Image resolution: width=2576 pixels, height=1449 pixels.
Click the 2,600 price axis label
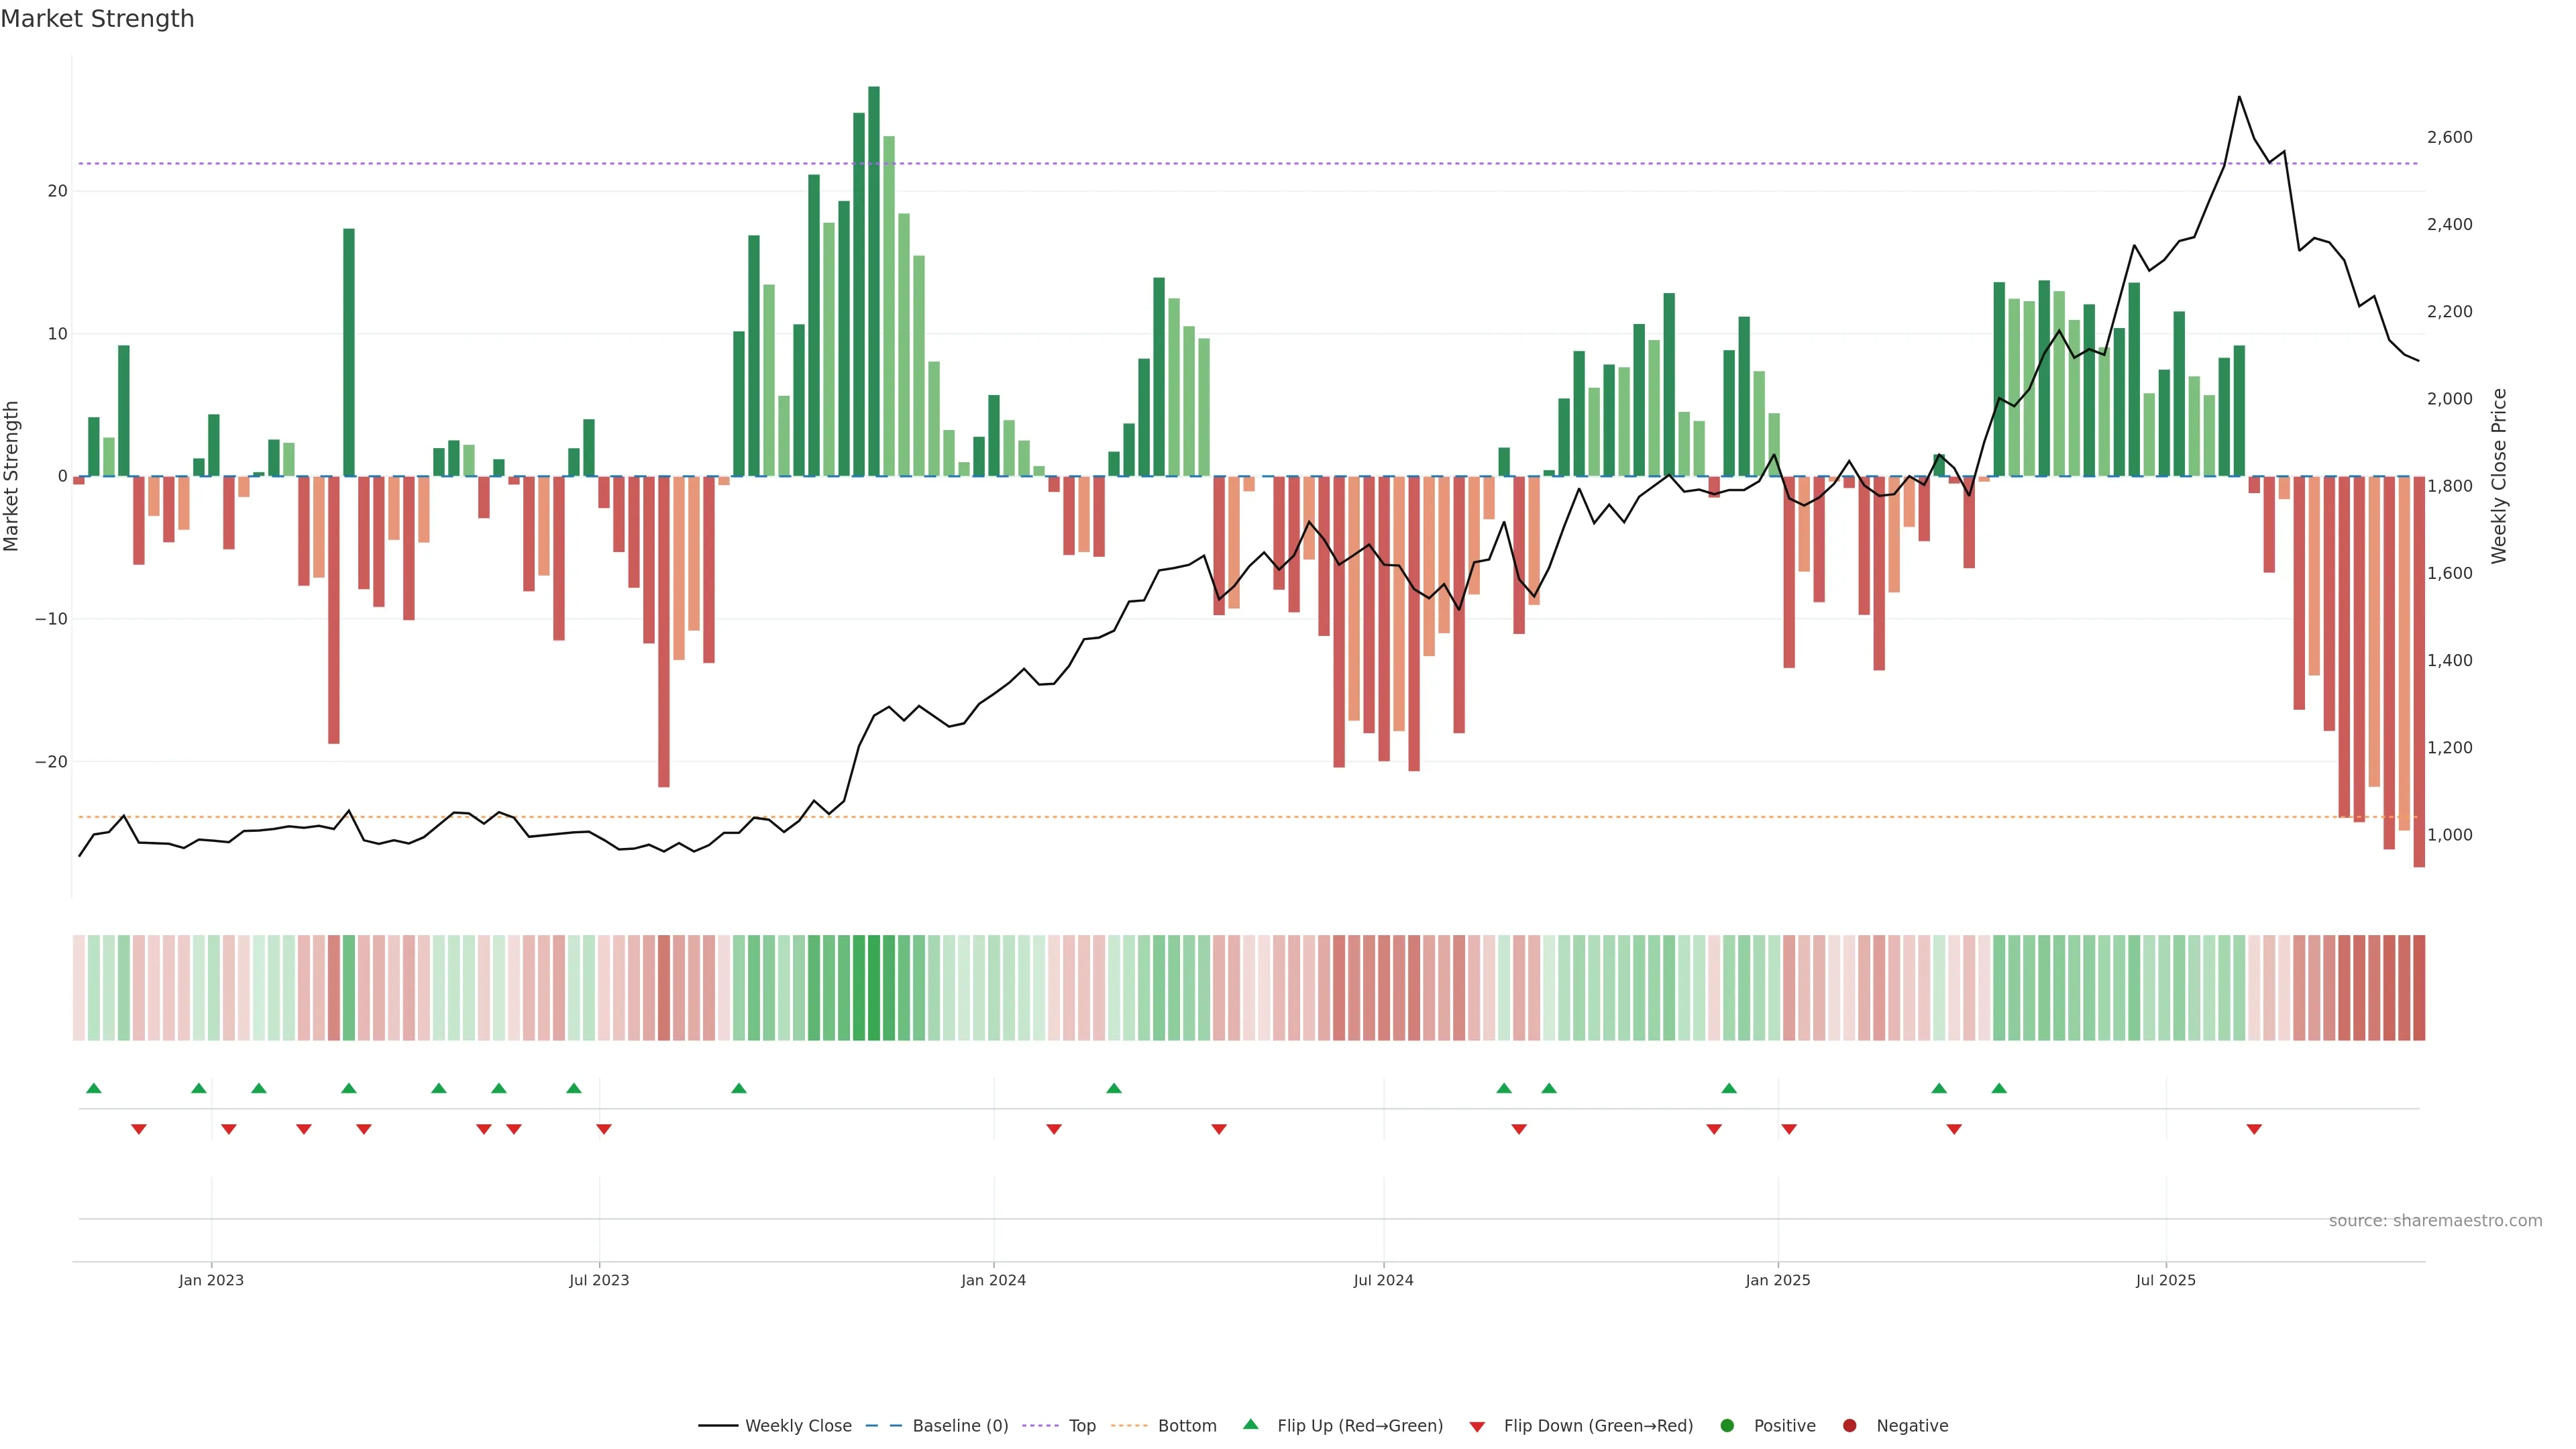[2449, 137]
